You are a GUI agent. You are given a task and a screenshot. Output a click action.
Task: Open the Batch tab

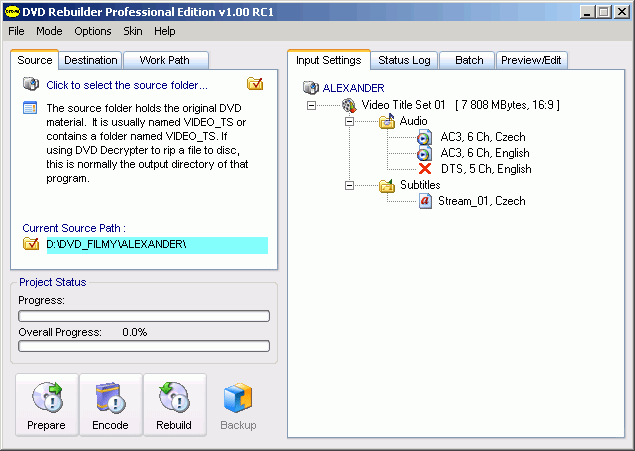tap(469, 60)
